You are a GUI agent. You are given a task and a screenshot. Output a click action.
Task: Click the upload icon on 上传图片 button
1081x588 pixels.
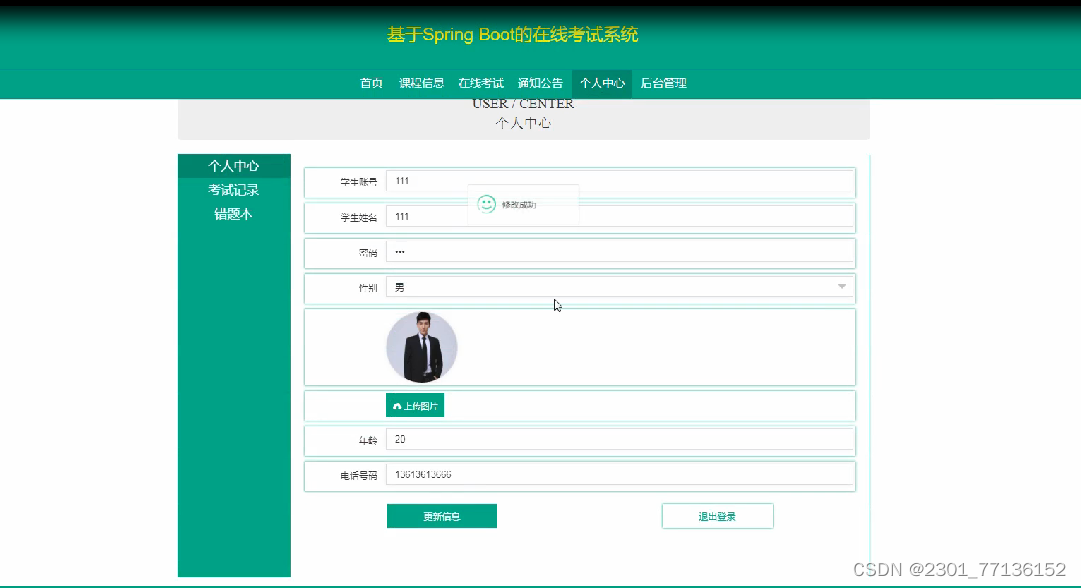(x=397, y=406)
